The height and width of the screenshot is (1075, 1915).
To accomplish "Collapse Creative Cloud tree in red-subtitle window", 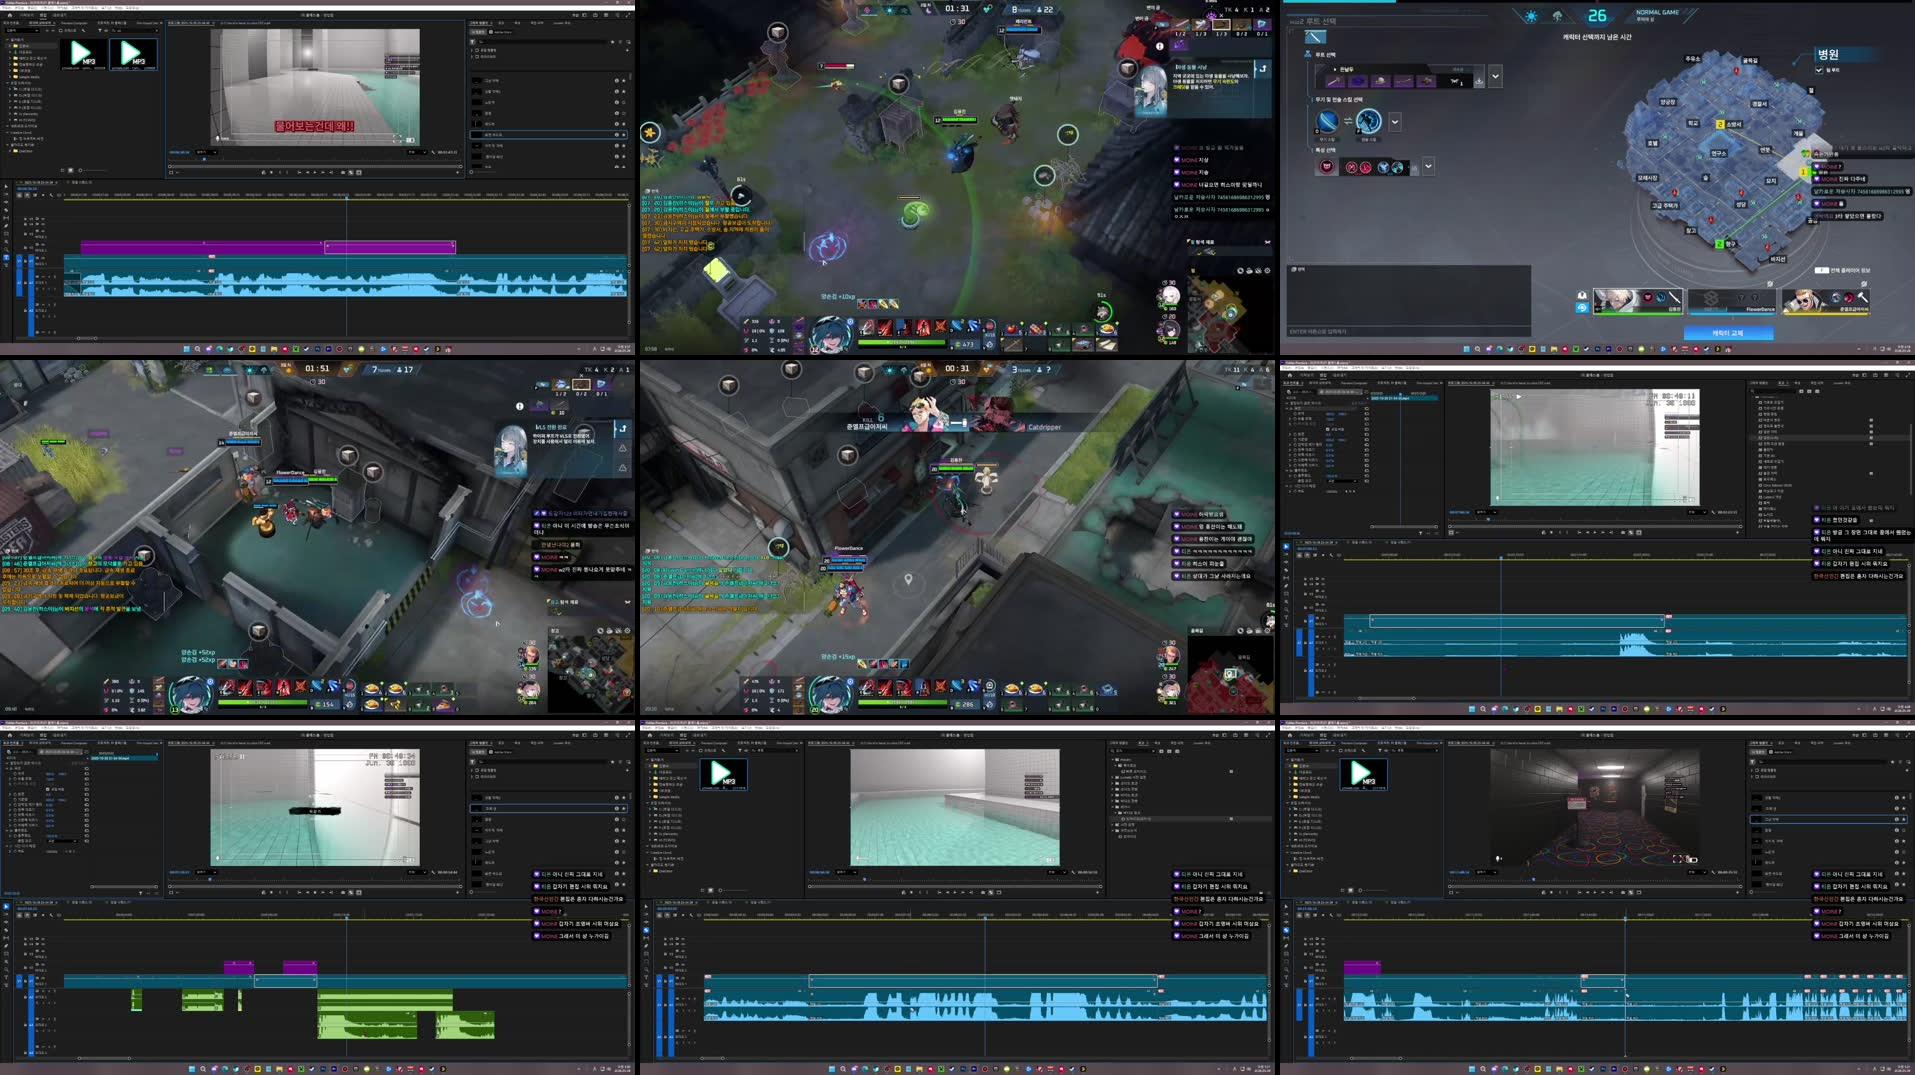I will 7,131.
